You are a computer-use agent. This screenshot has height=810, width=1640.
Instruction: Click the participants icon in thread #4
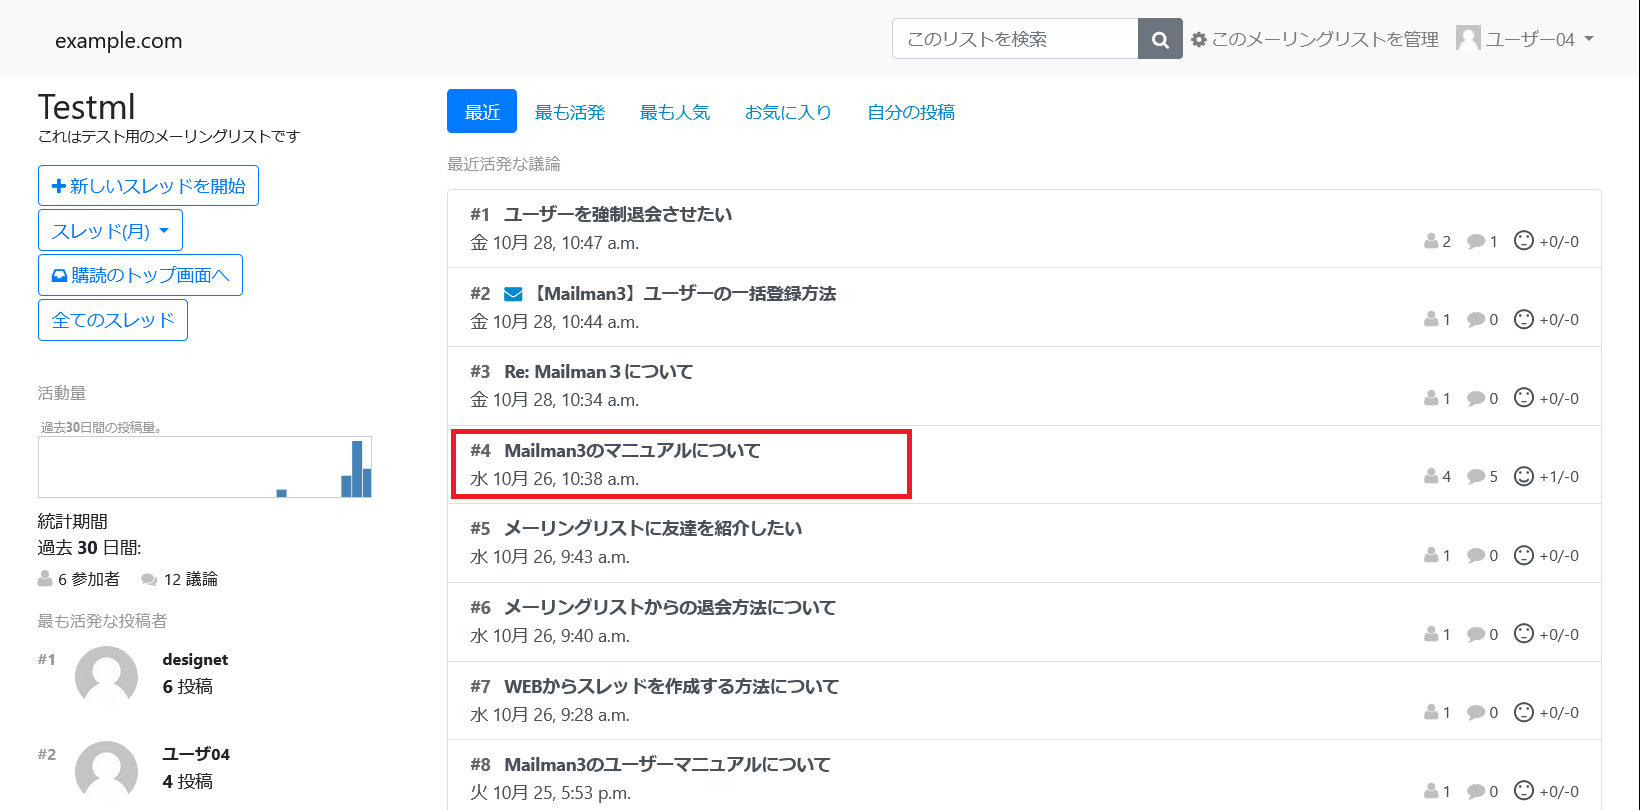[x=1431, y=476]
